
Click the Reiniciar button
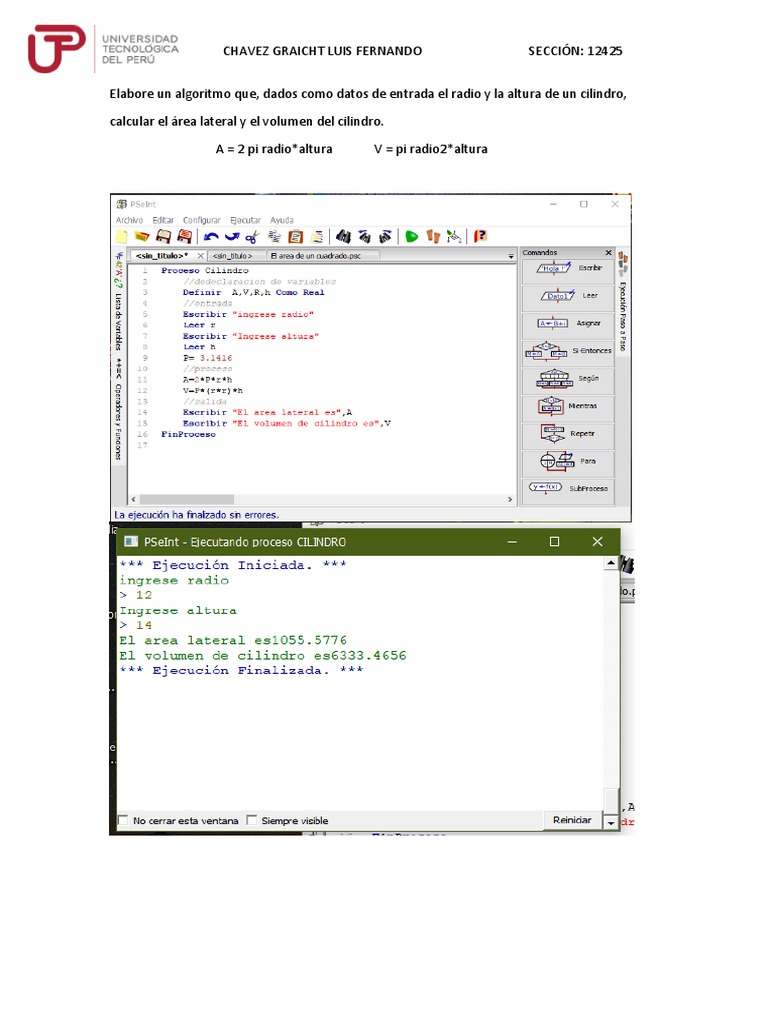pyautogui.click(x=572, y=820)
